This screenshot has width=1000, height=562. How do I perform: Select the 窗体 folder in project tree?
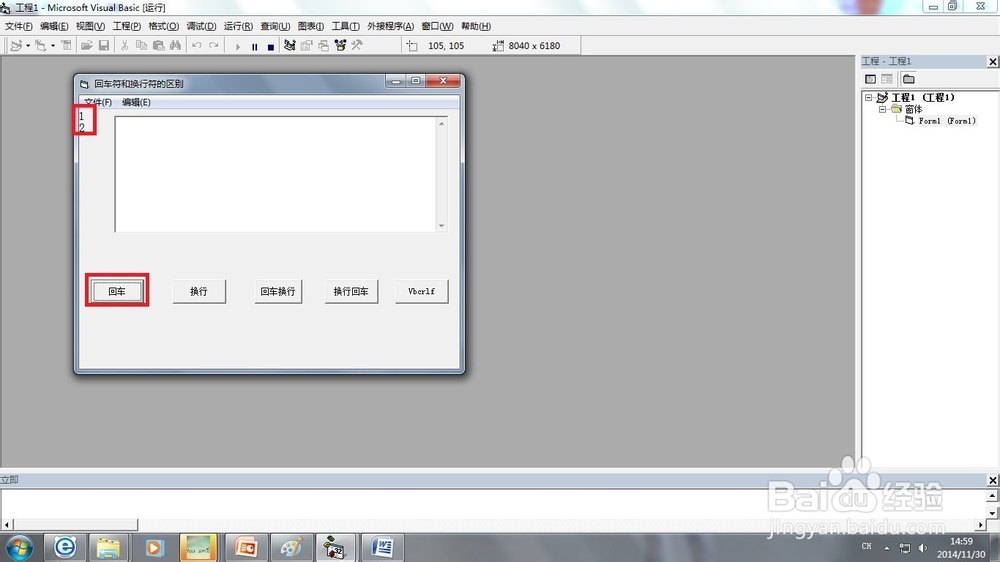coord(913,109)
